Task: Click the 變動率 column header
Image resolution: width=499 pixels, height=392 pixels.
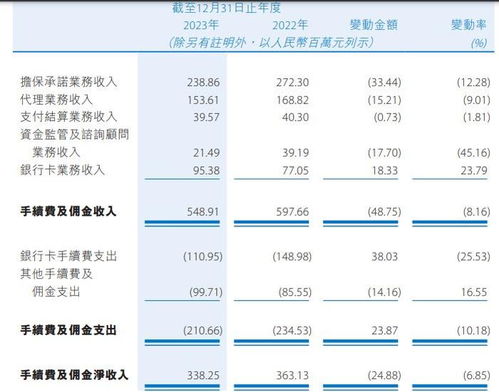Action: point(469,25)
